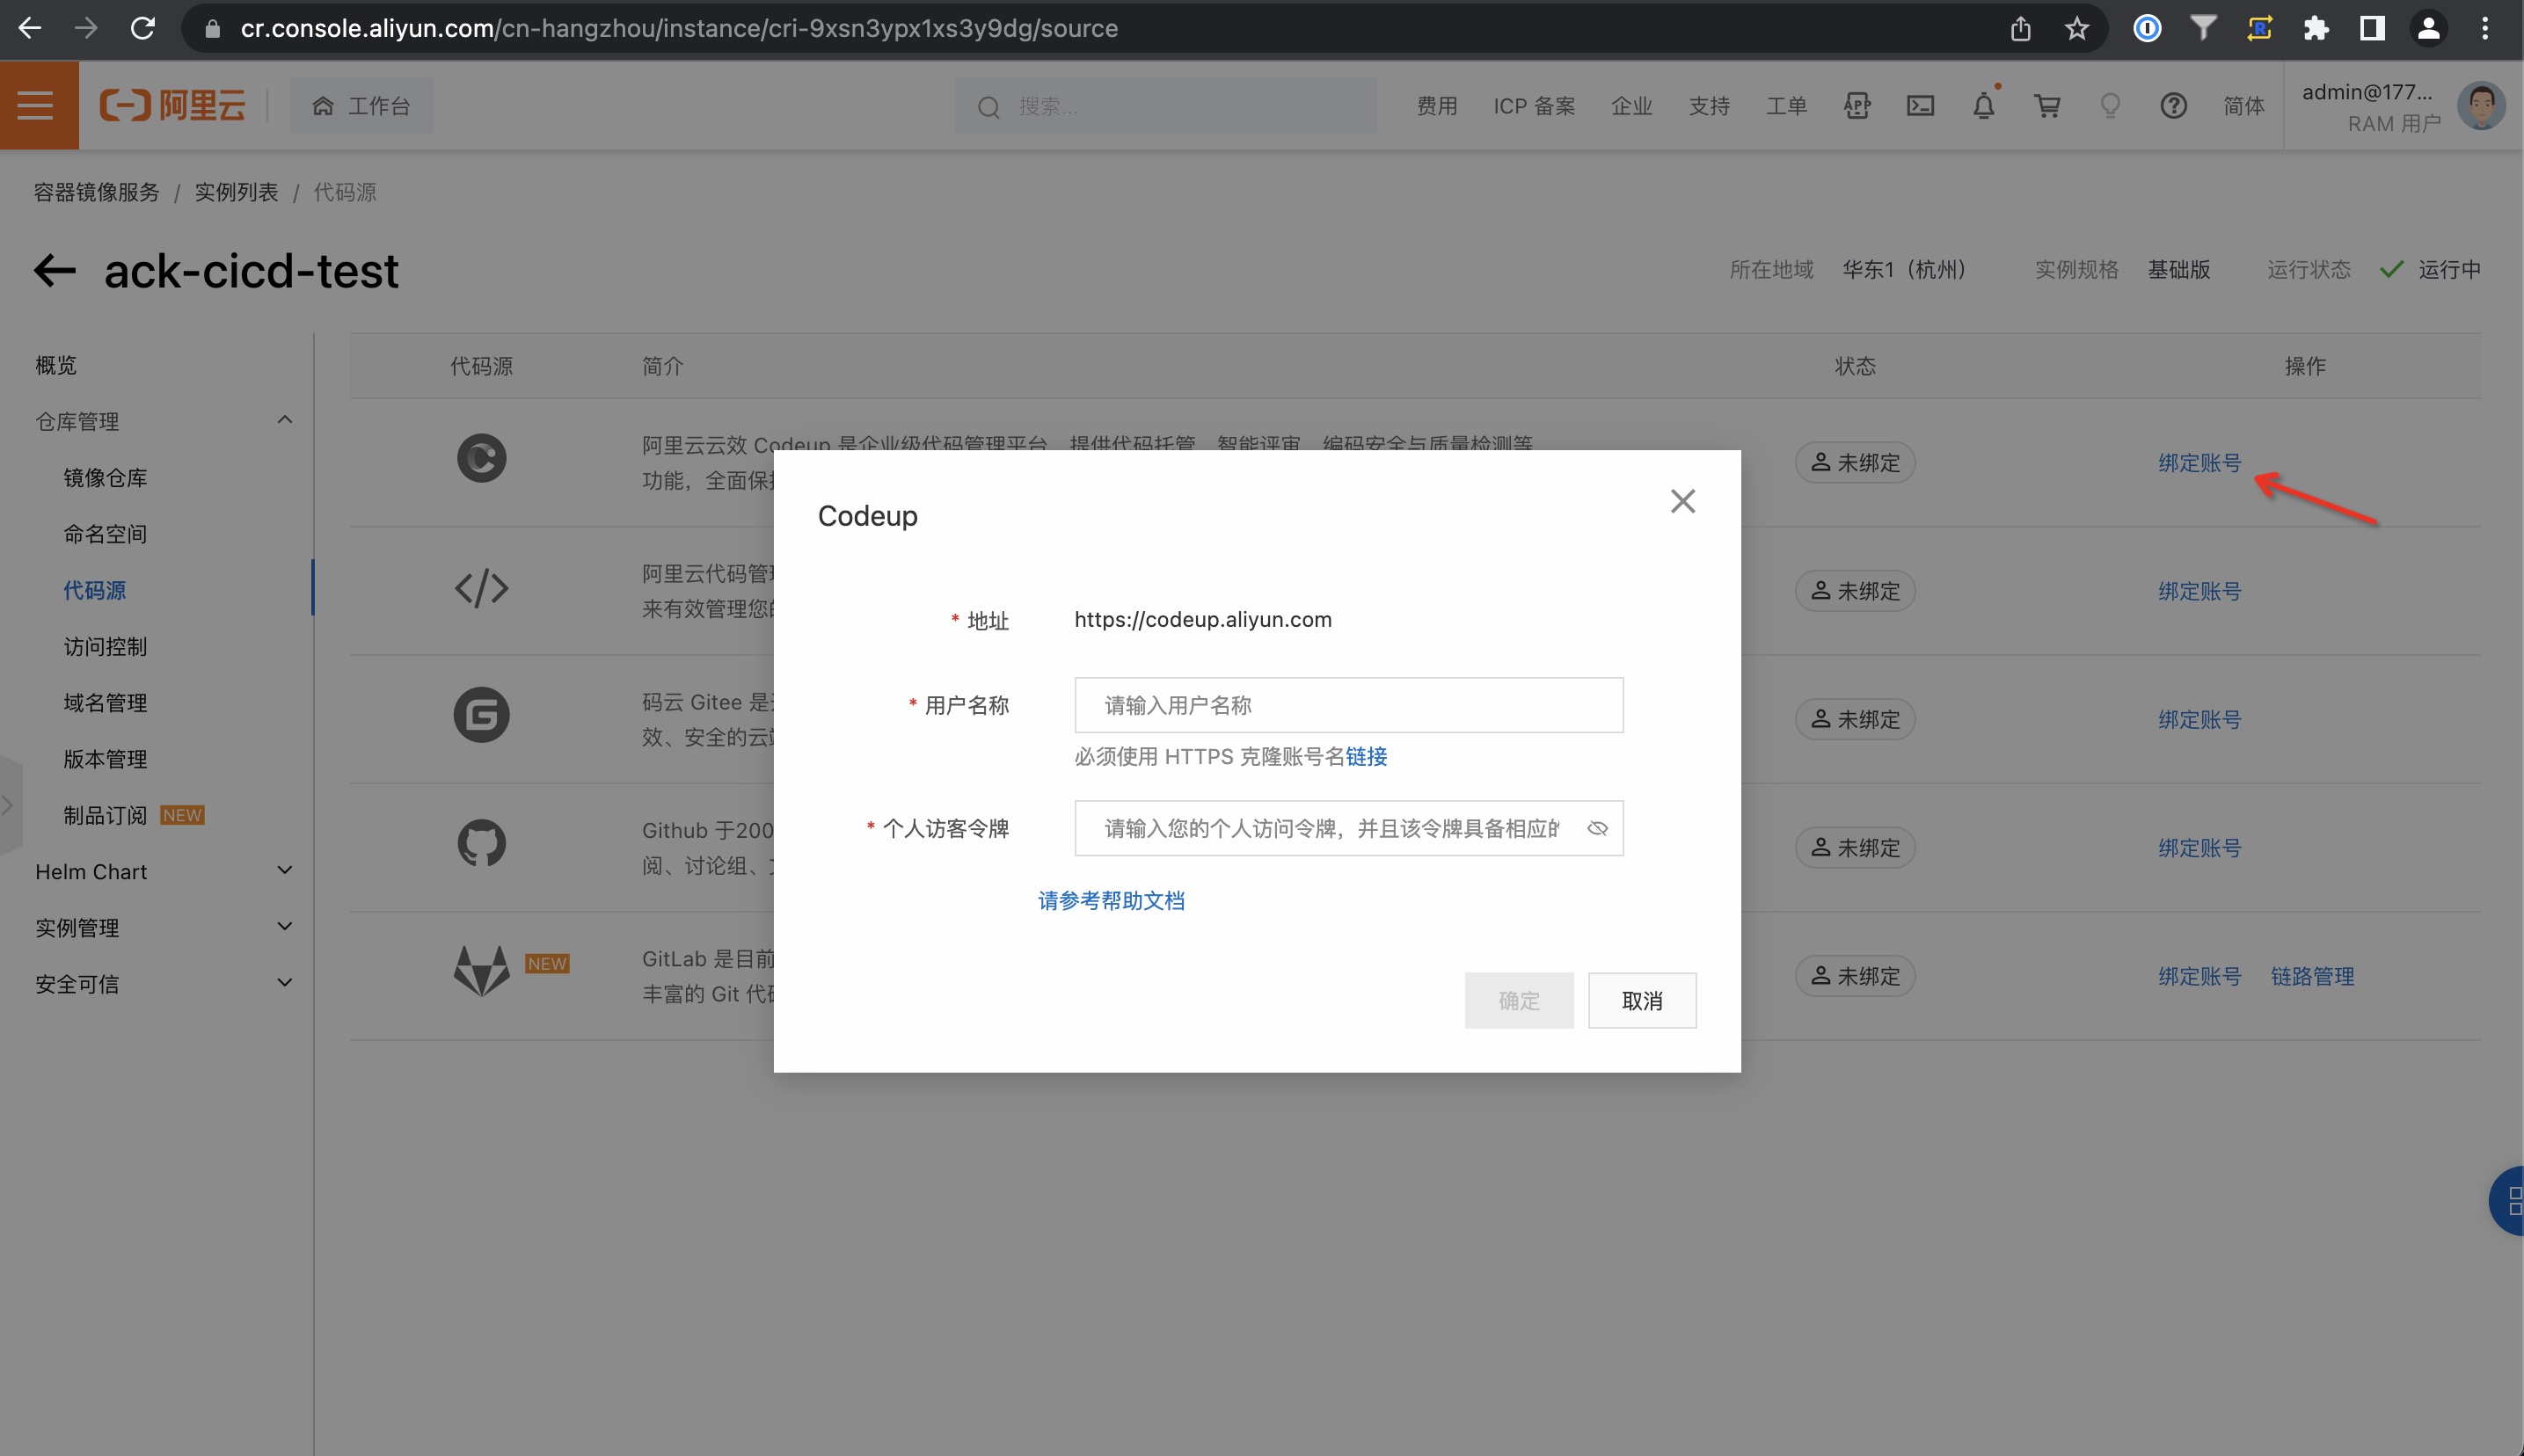Open the notifications bell
Image resolution: width=2524 pixels, height=1456 pixels.
point(1984,105)
